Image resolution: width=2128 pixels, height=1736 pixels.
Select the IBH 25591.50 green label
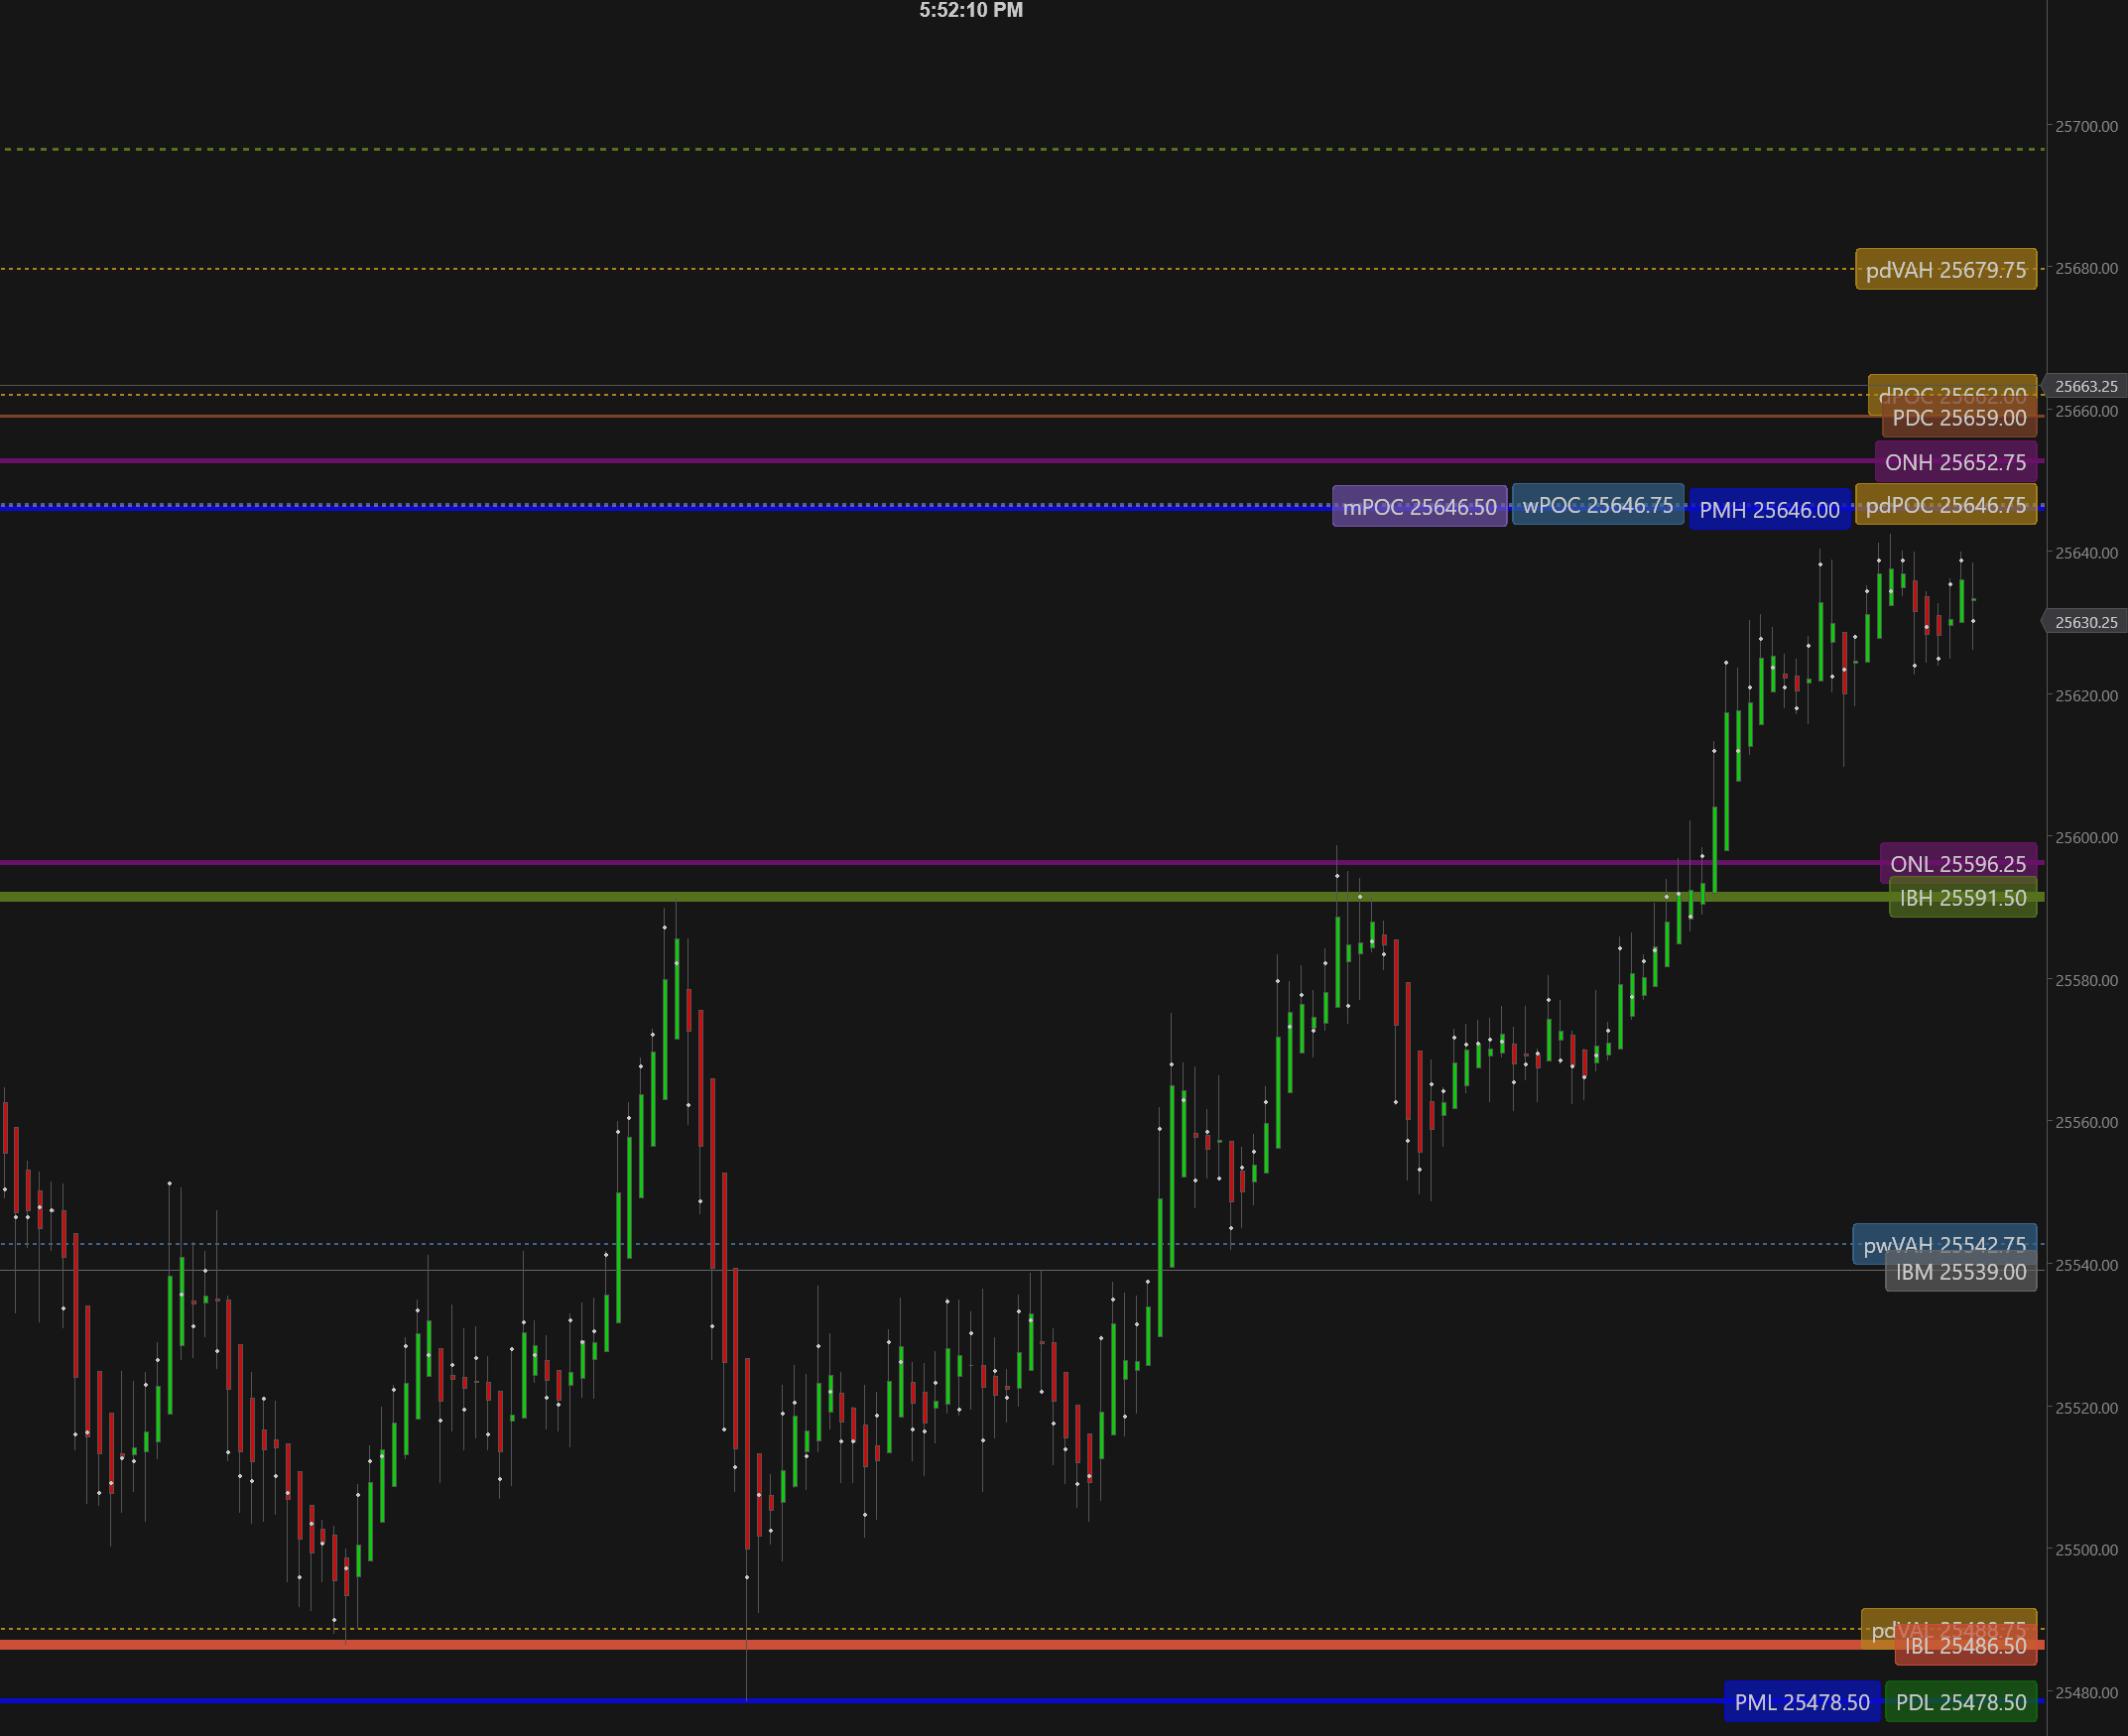1962,898
